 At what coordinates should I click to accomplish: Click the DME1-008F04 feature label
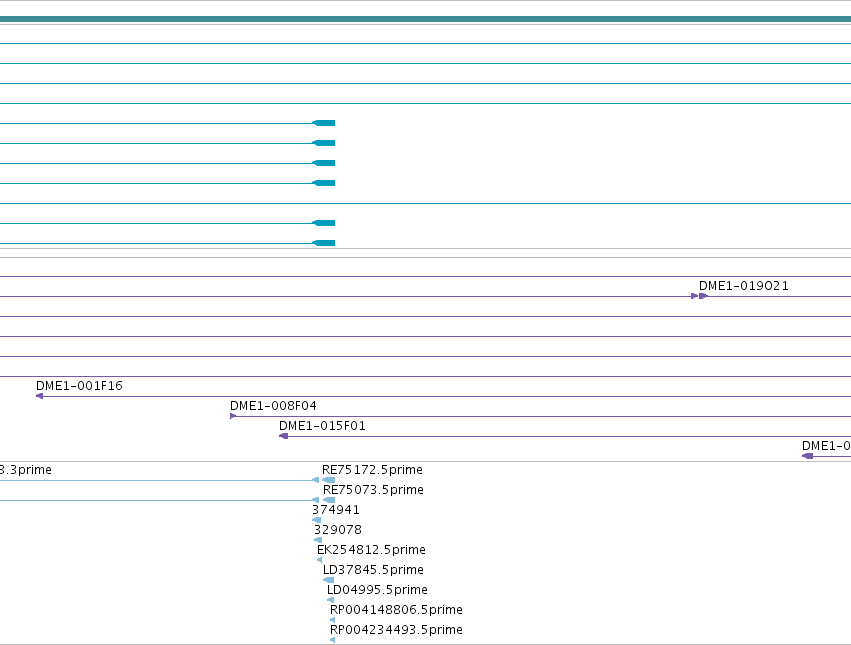(273, 406)
